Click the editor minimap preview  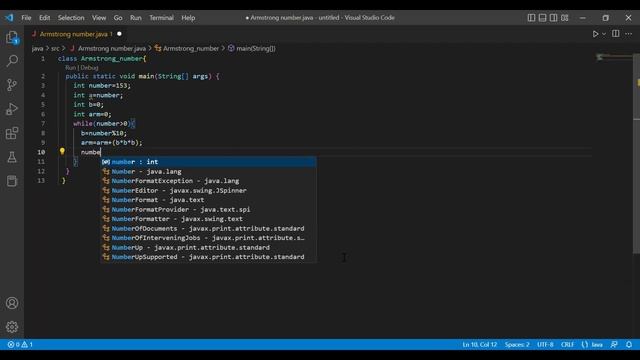click(x=614, y=57)
